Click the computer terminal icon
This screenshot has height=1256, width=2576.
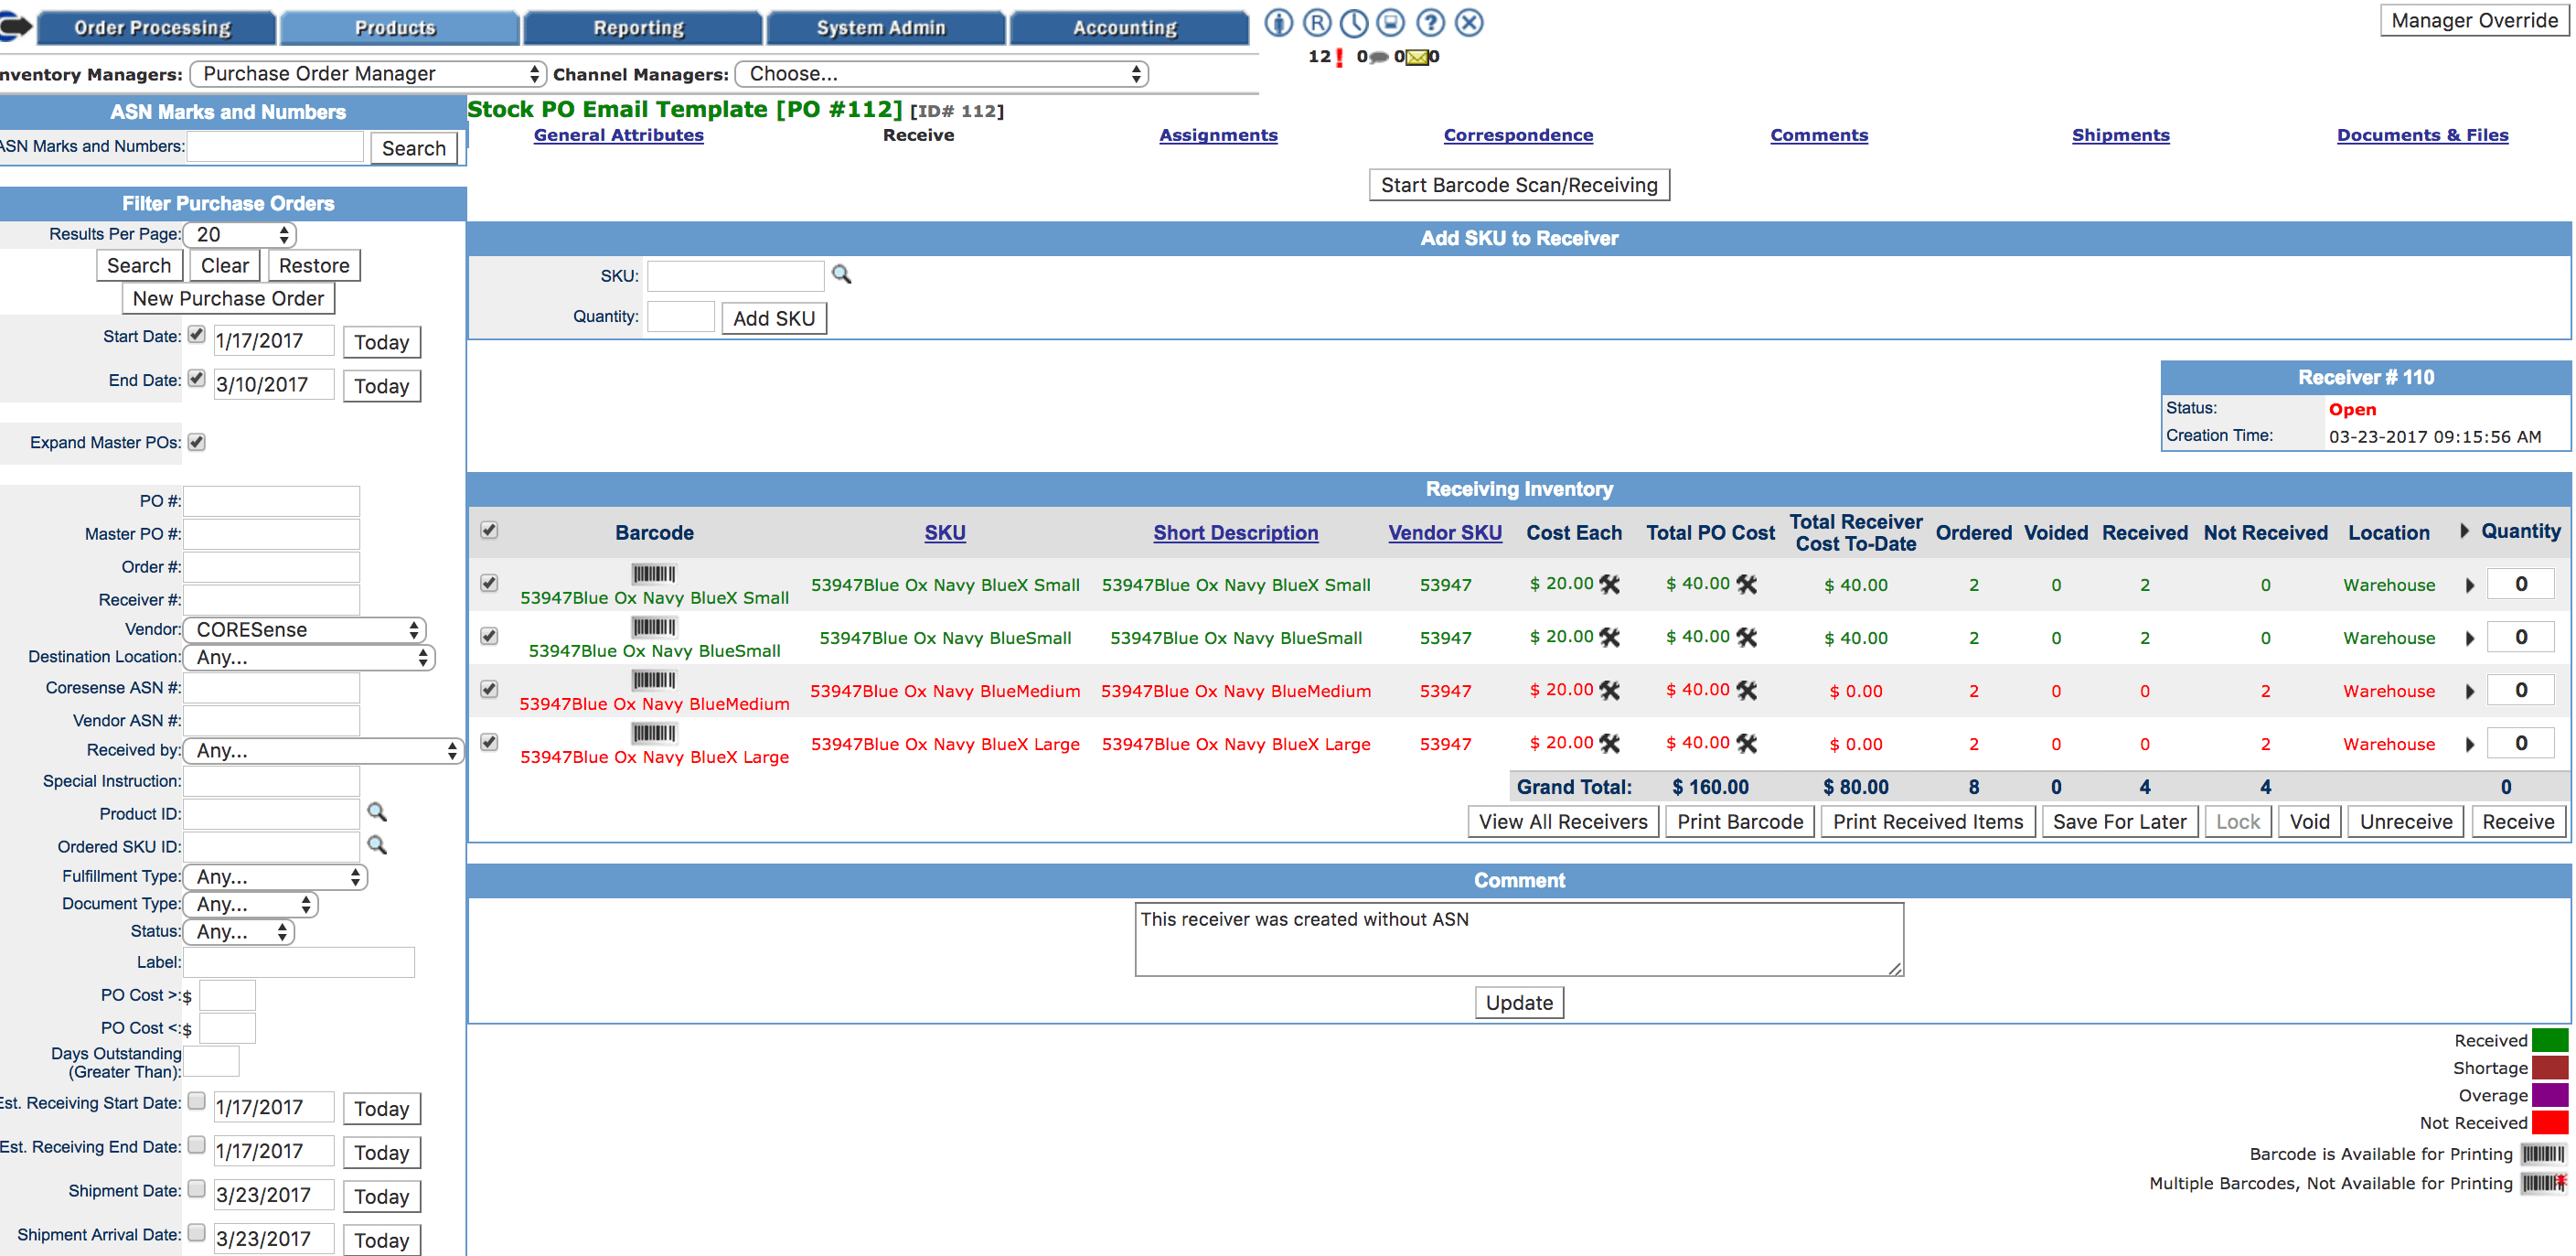tap(1391, 22)
